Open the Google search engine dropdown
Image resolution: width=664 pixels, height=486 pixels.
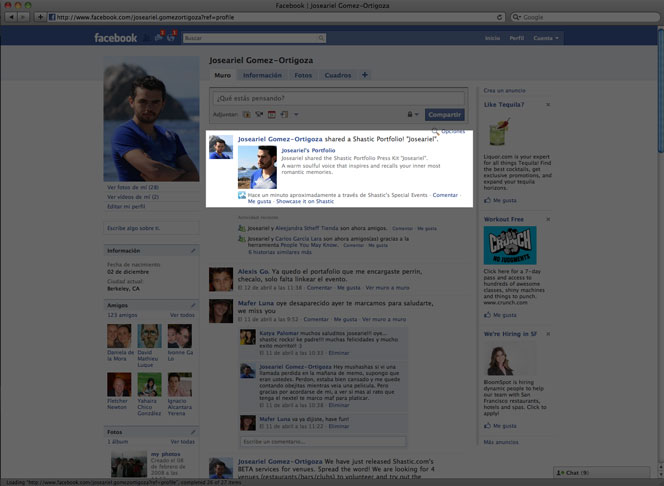(x=517, y=17)
